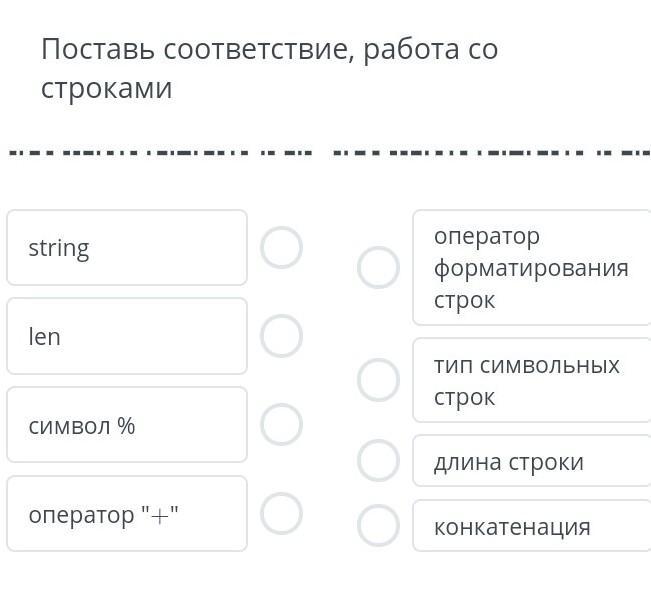The width and height of the screenshot is (651, 592).
Task: Select the оператор "+" box
Action: [127, 514]
